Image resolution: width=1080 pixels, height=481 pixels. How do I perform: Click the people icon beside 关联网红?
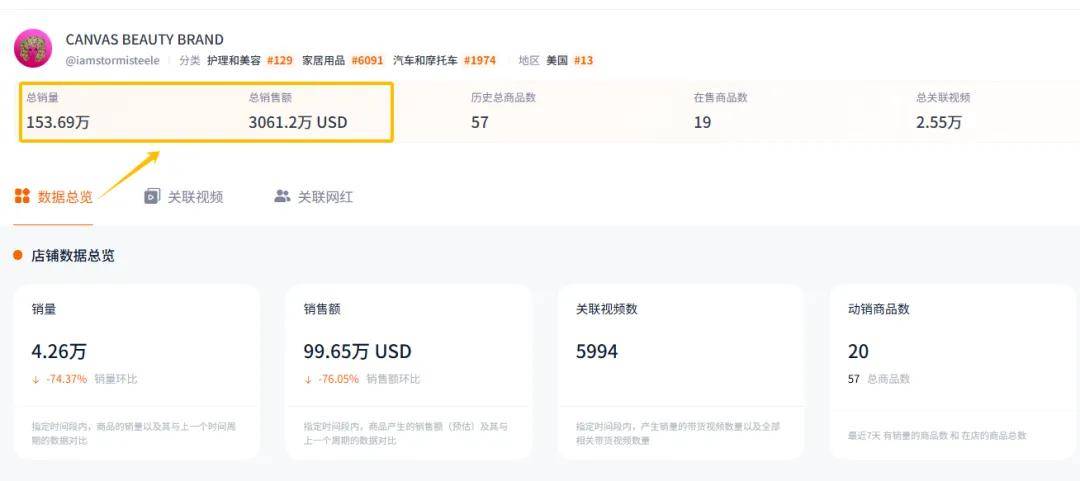tap(282, 196)
